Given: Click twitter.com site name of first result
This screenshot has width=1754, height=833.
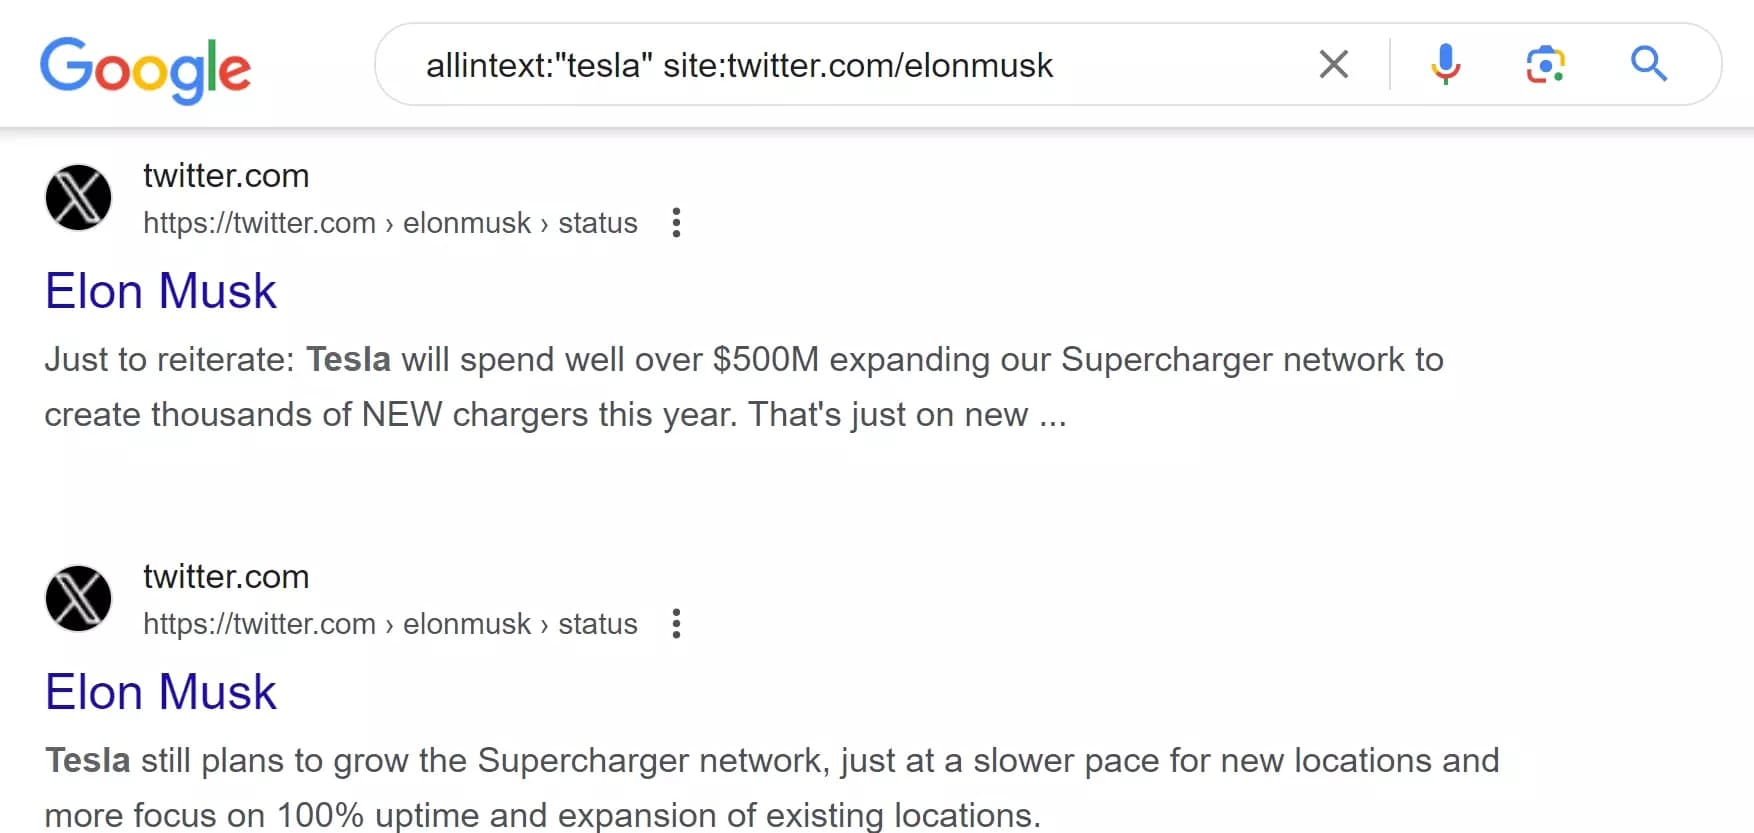Looking at the screenshot, I should click(x=226, y=176).
